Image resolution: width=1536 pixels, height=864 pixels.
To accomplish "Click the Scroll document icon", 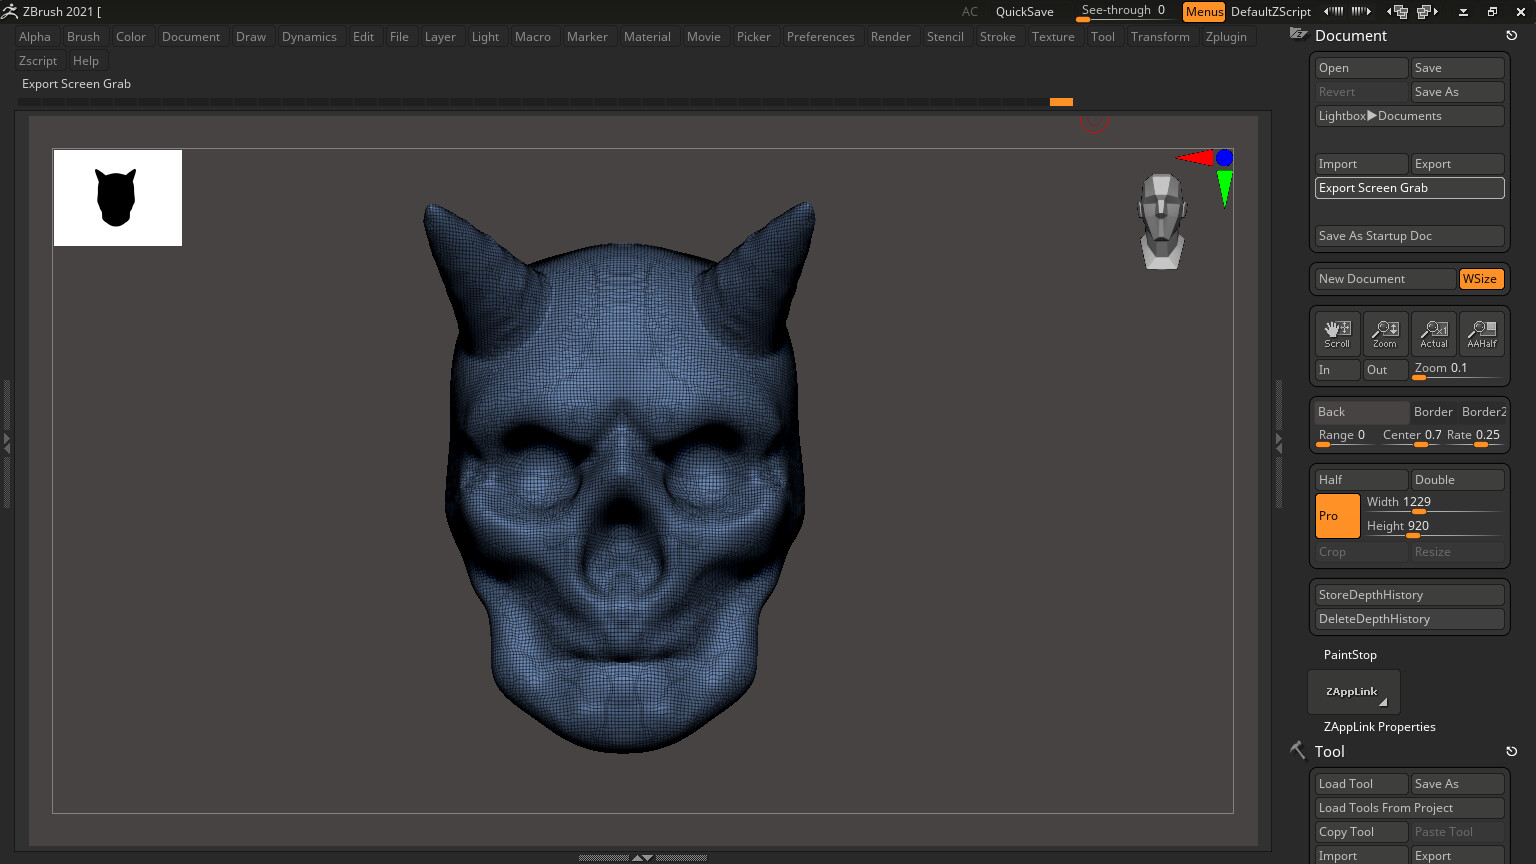I will (1337, 333).
